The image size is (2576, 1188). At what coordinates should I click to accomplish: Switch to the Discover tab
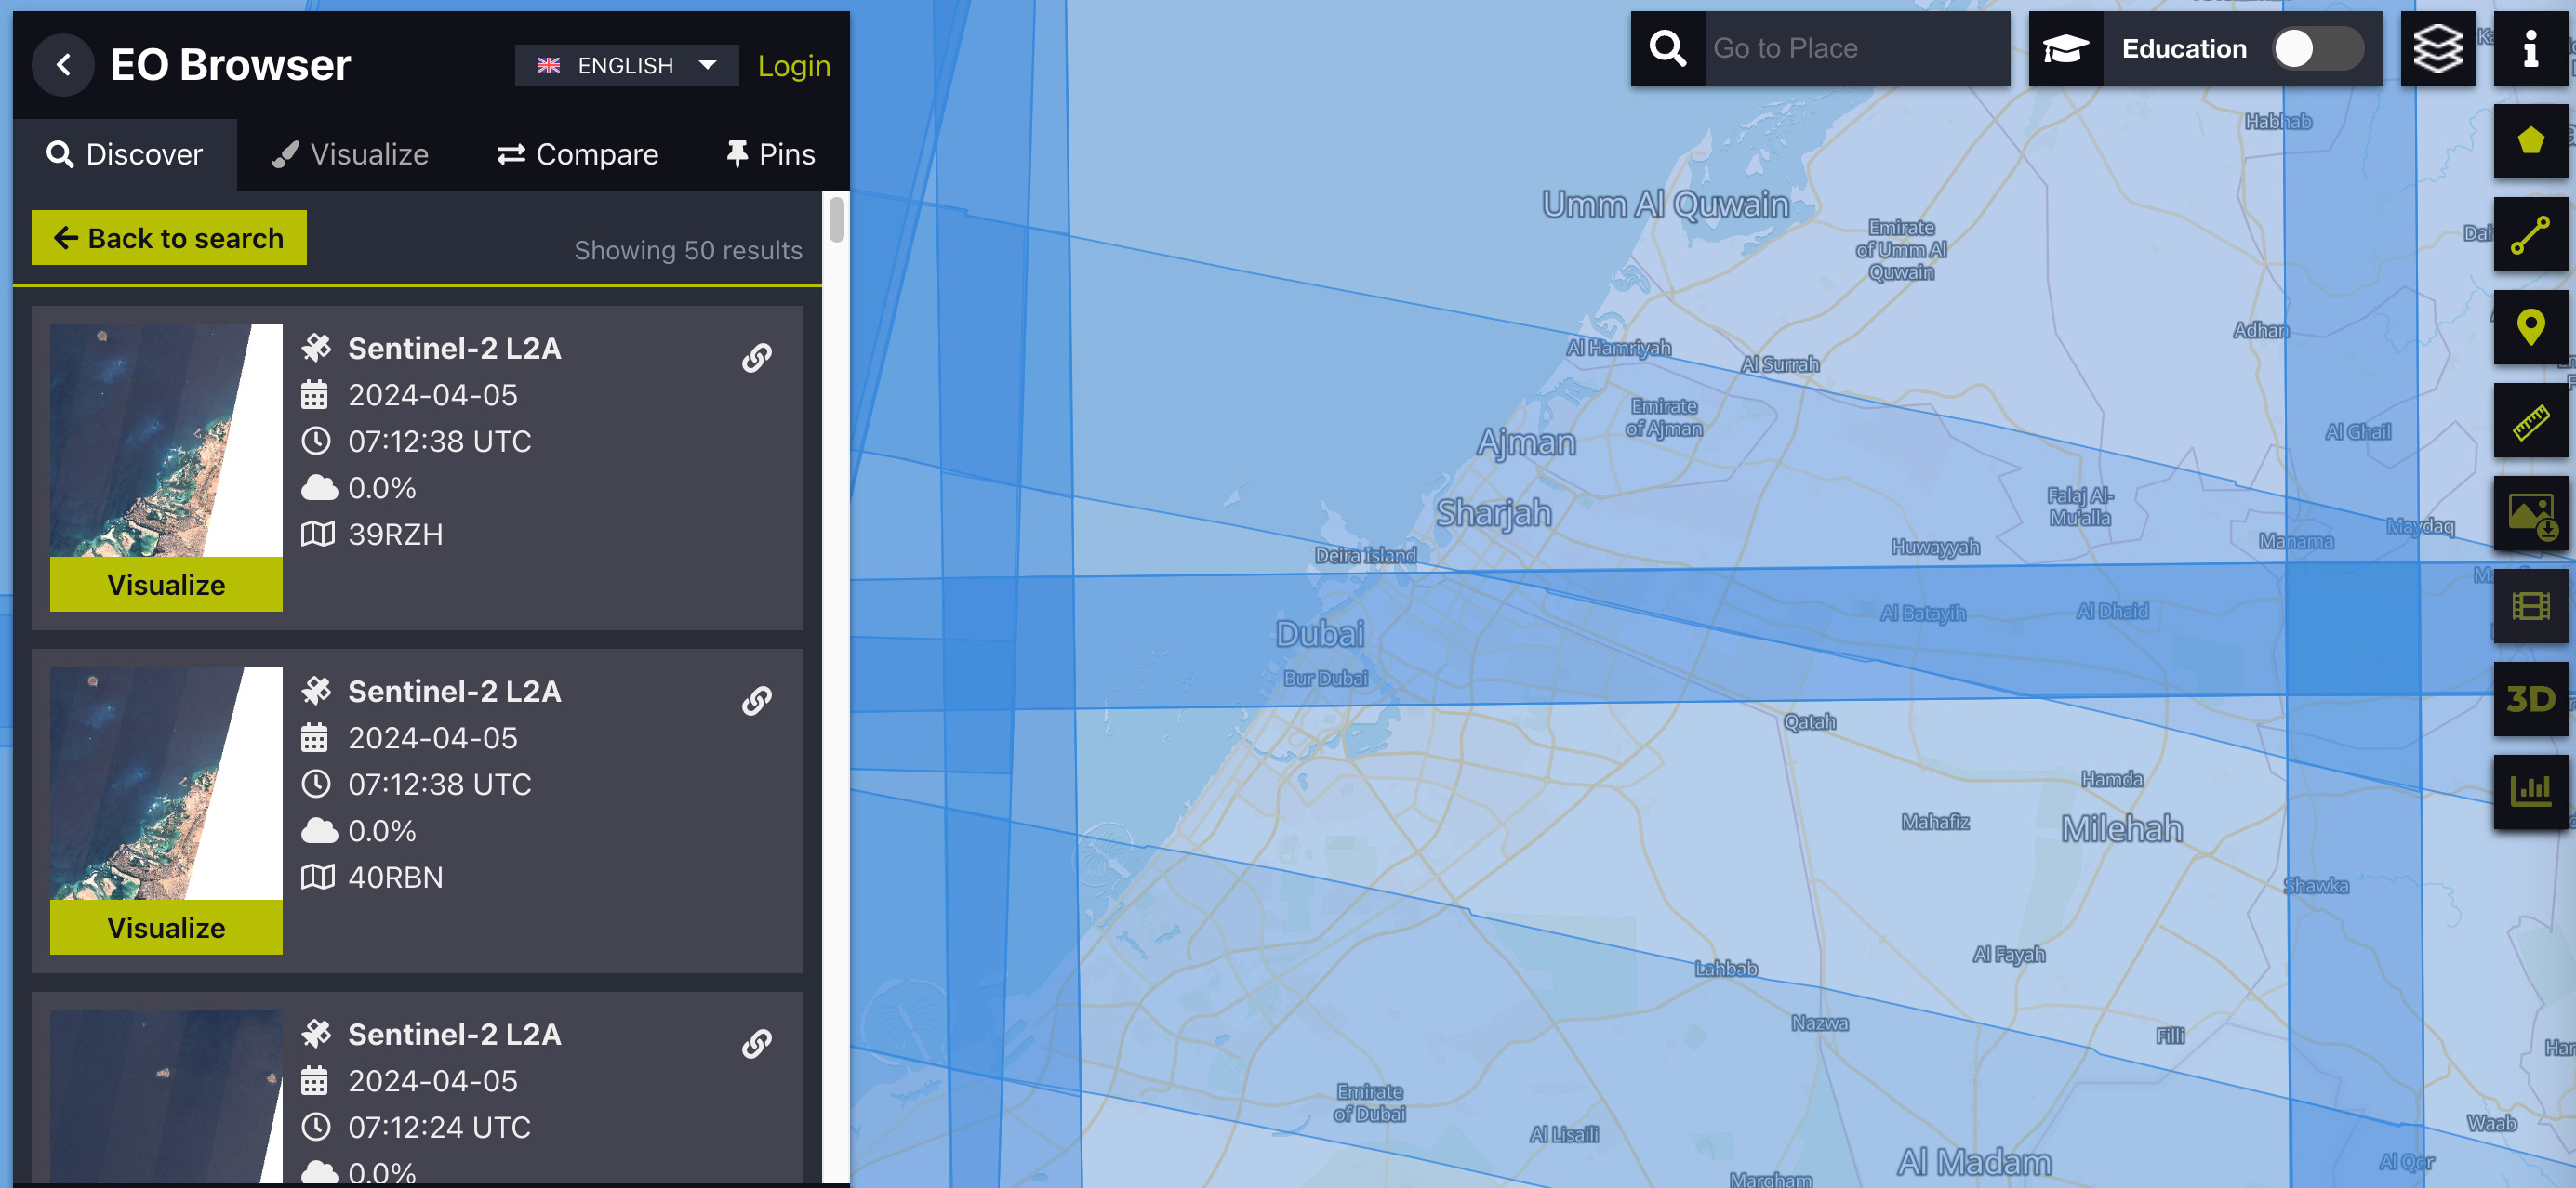(x=125, y=154)
